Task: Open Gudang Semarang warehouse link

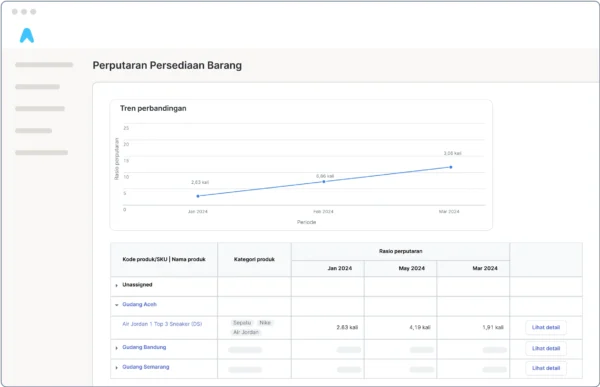Action: [x=145, y=367]
